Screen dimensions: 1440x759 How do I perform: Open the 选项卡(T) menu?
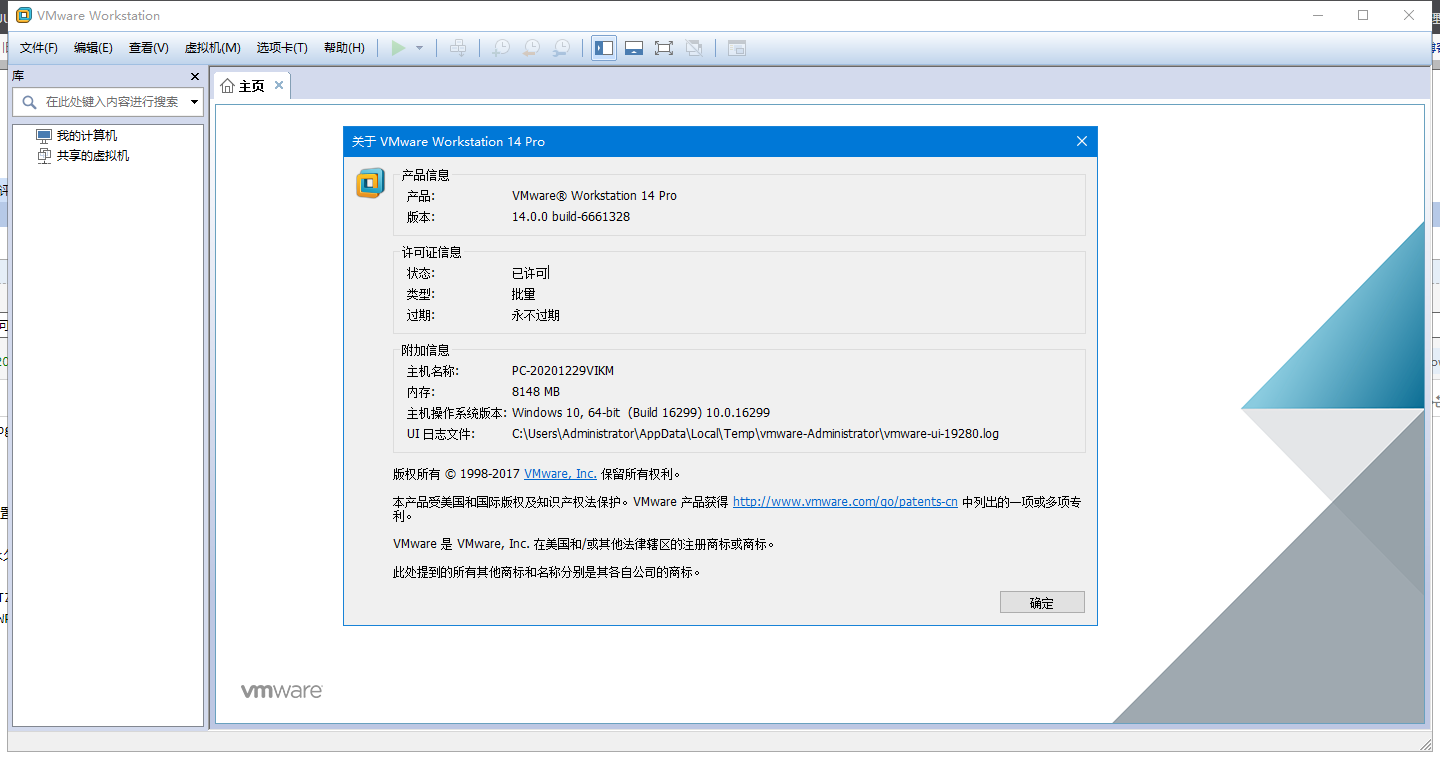282,48
